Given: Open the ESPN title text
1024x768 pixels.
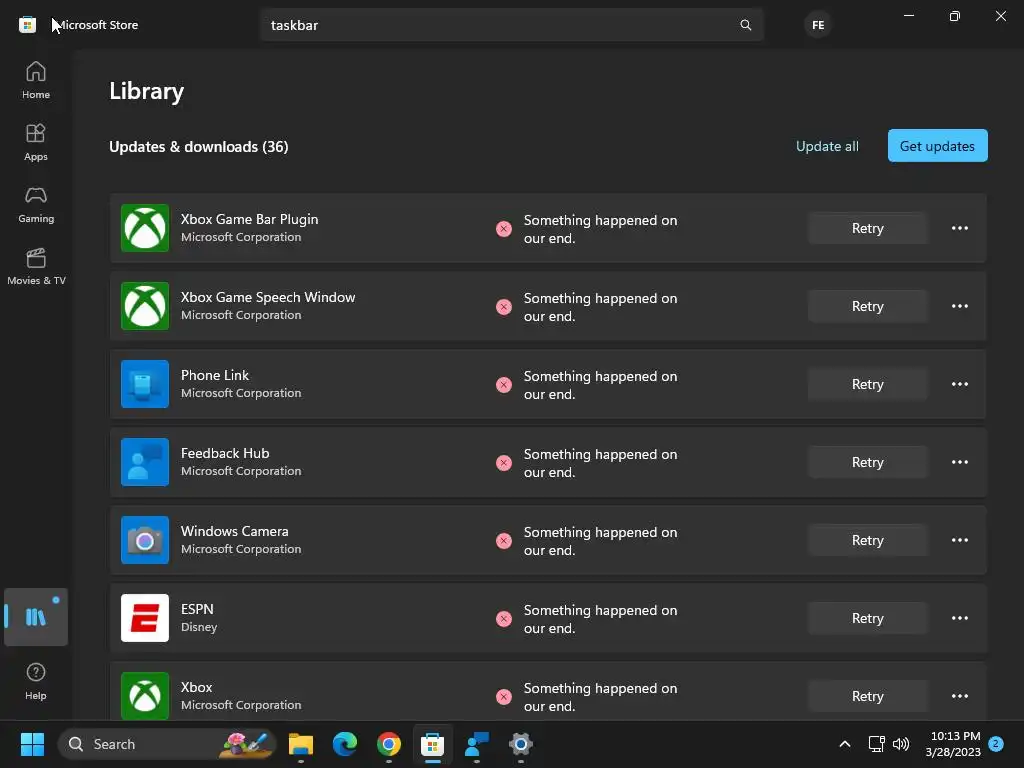Looking at the screenshot, I should 197,609.
